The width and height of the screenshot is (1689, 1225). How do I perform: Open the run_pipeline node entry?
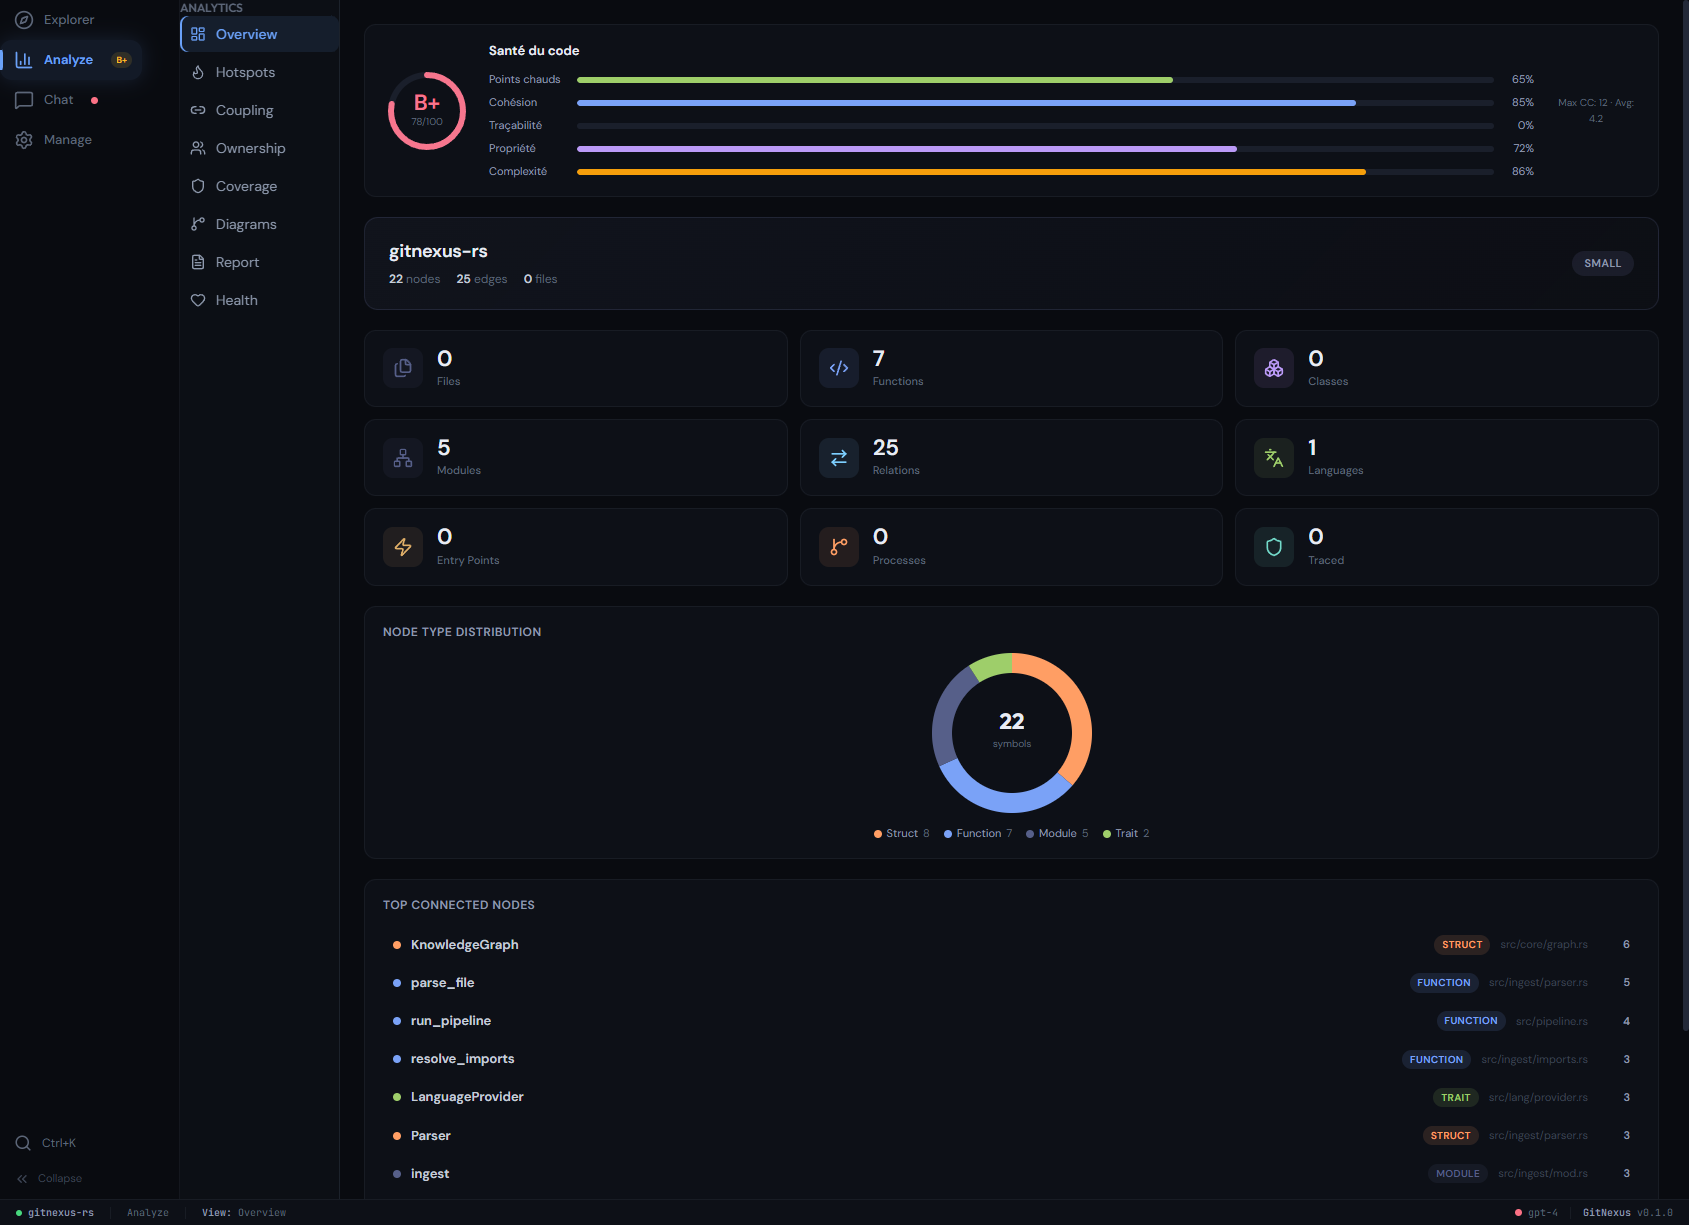[1011, 1021]
